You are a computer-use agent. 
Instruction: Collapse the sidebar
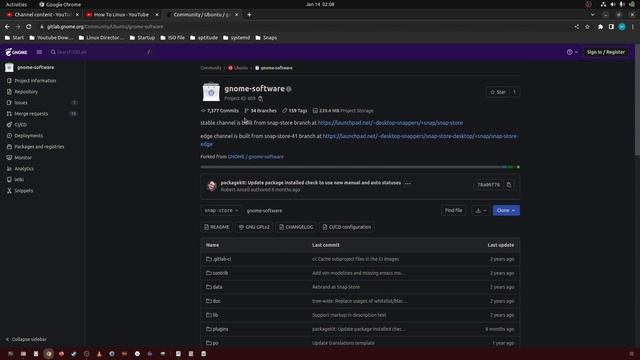click(x=26, y=339)
